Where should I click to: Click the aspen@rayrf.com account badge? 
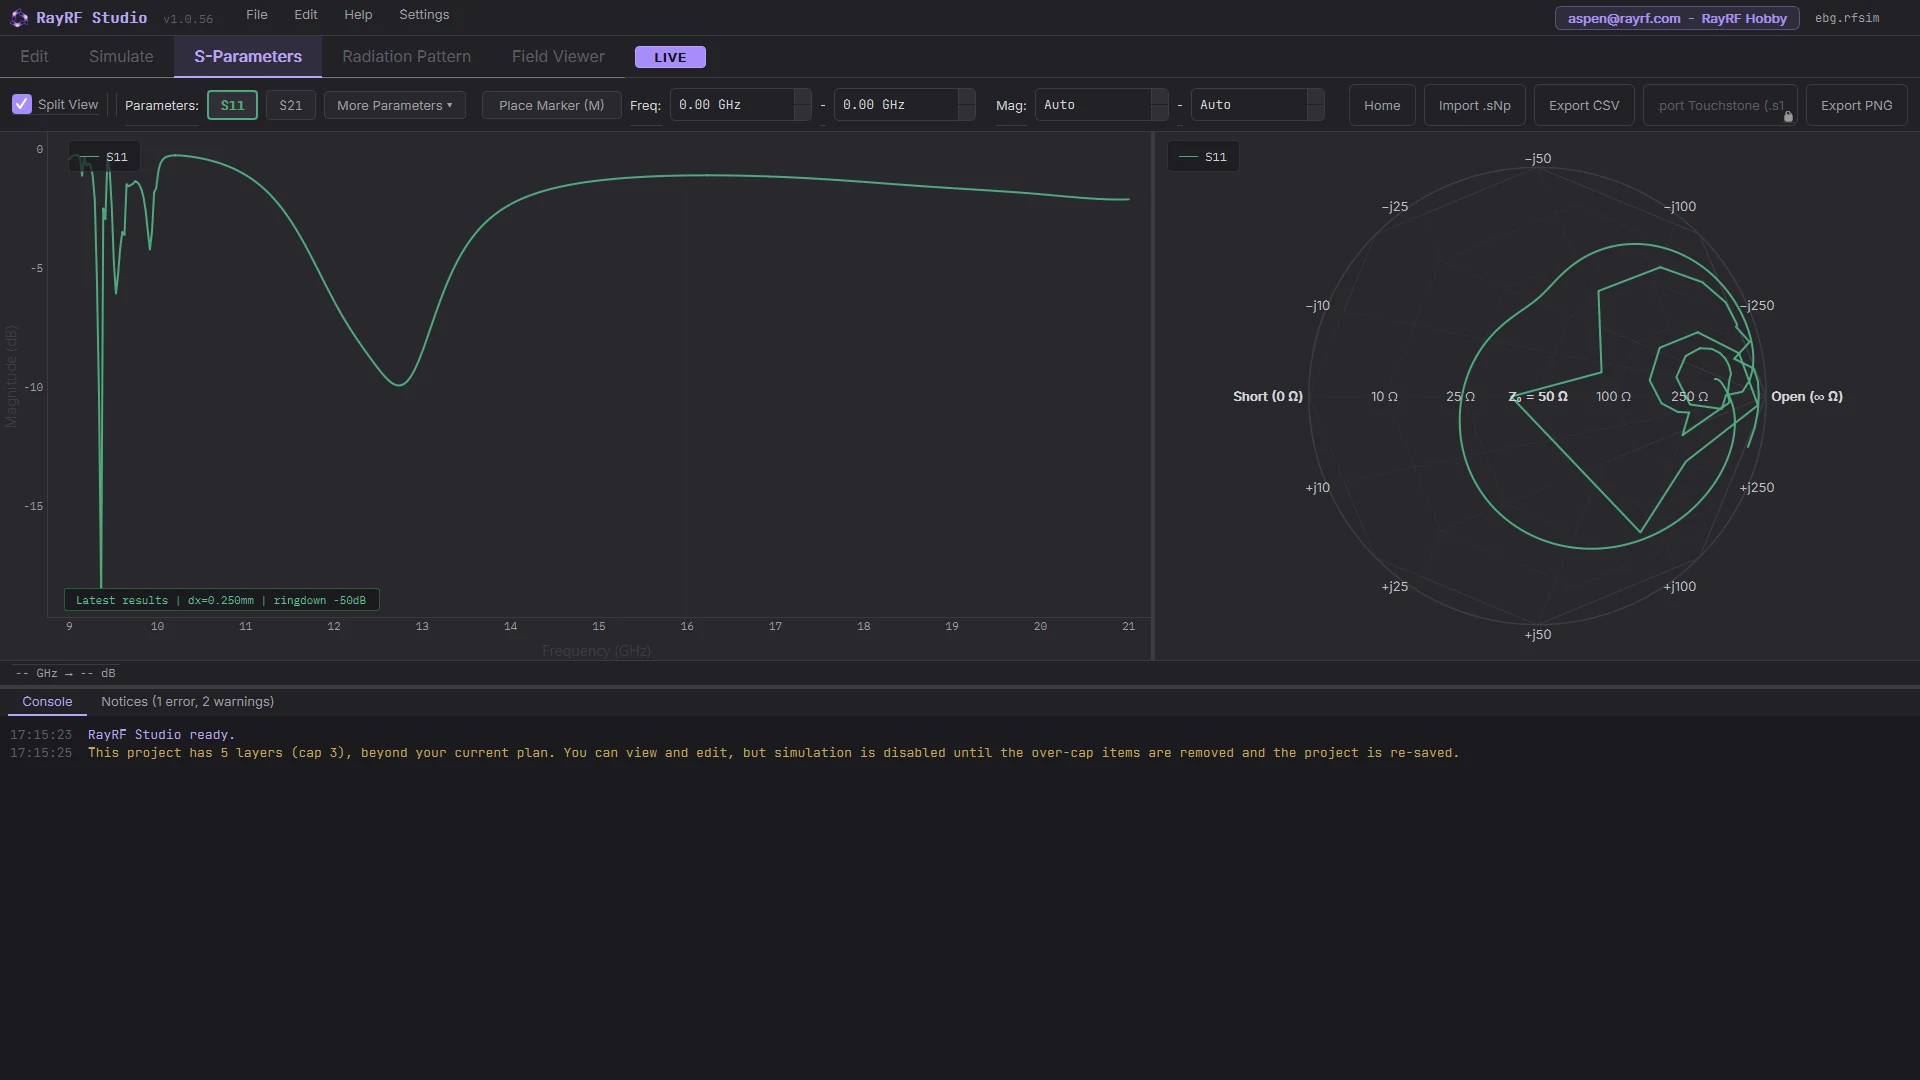pos(1677,18)
